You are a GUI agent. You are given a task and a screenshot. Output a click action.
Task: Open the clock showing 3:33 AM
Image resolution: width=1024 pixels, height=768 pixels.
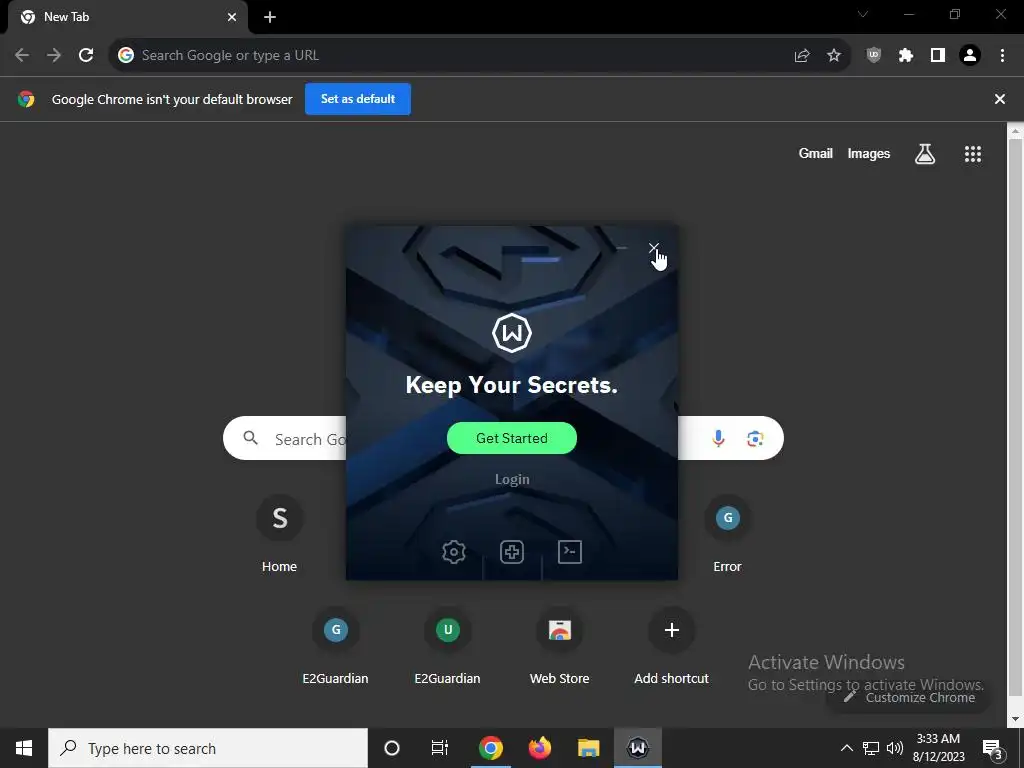pyautogui.click(x=938, y=748)
